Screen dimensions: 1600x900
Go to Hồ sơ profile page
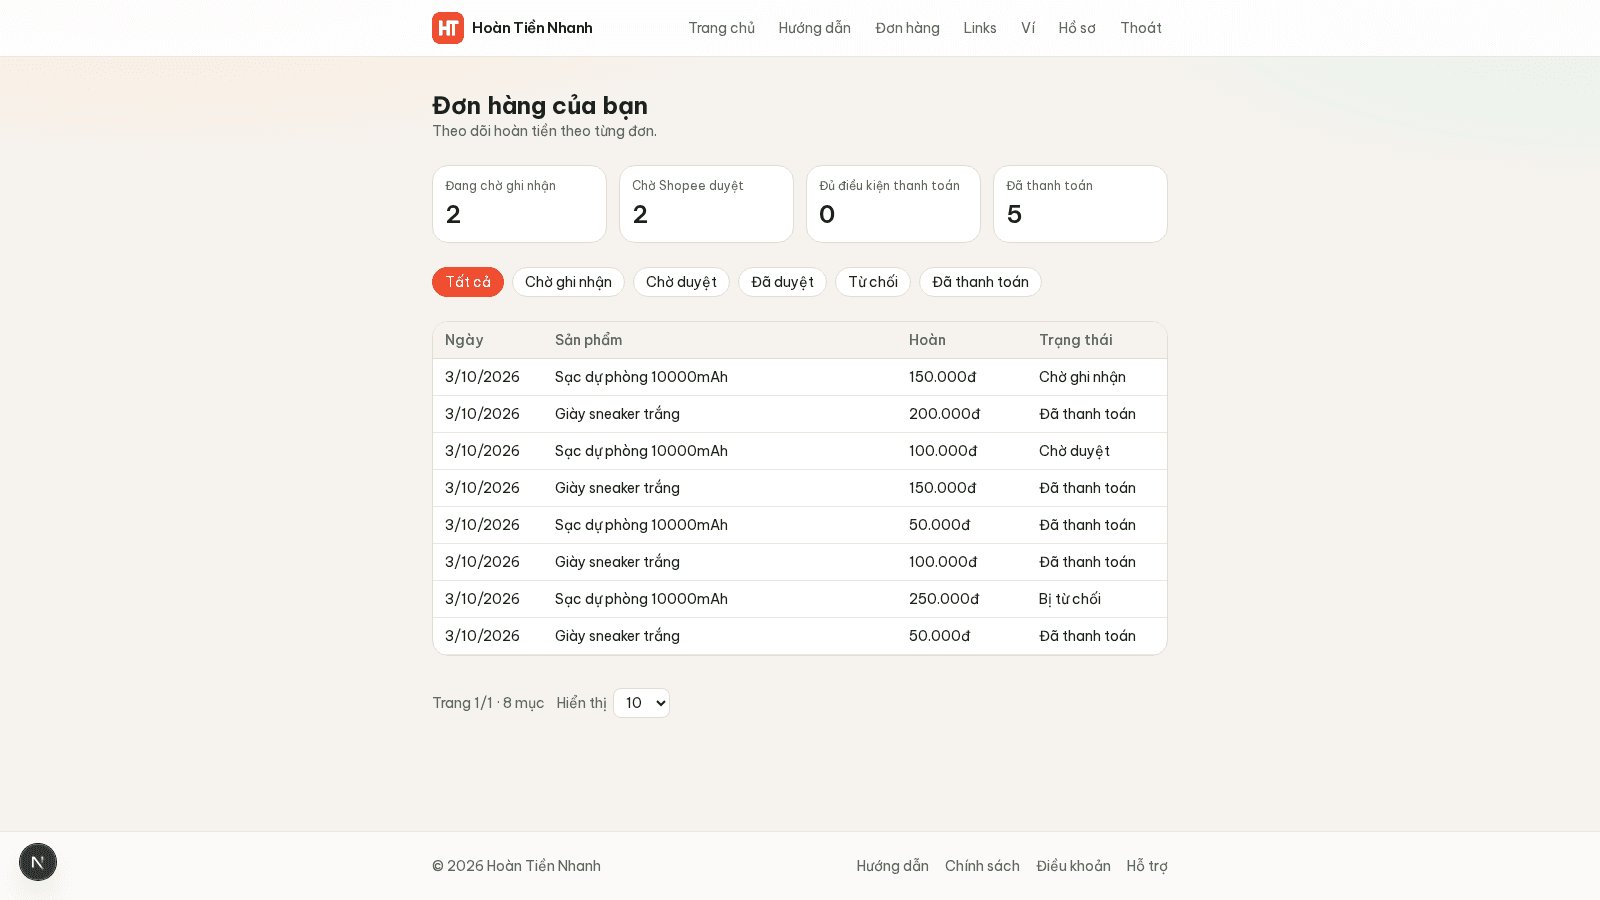point(1077,28)
